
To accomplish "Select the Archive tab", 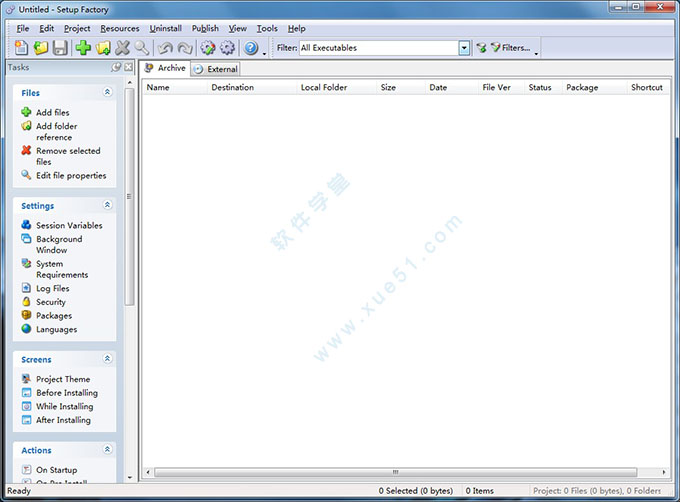I will point(165,68).
